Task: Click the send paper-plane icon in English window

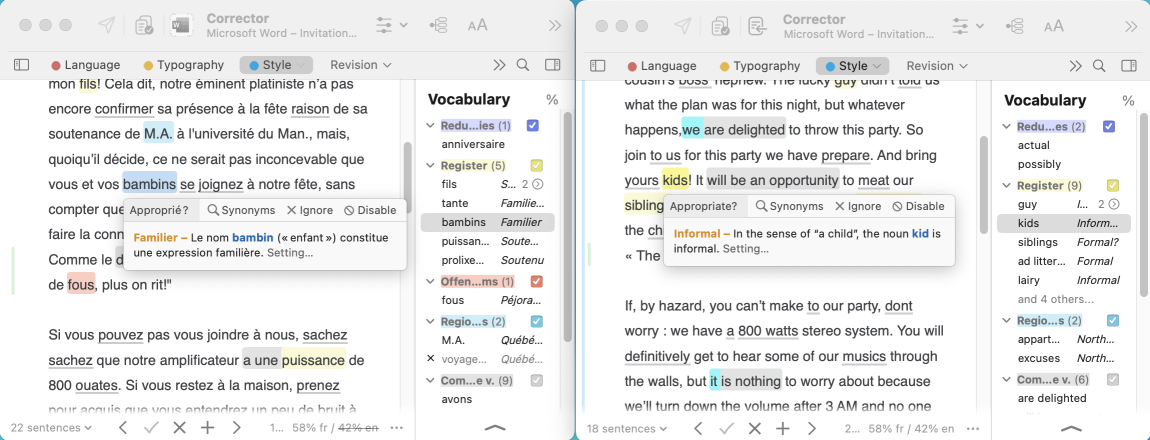Action: pos(683,26)
